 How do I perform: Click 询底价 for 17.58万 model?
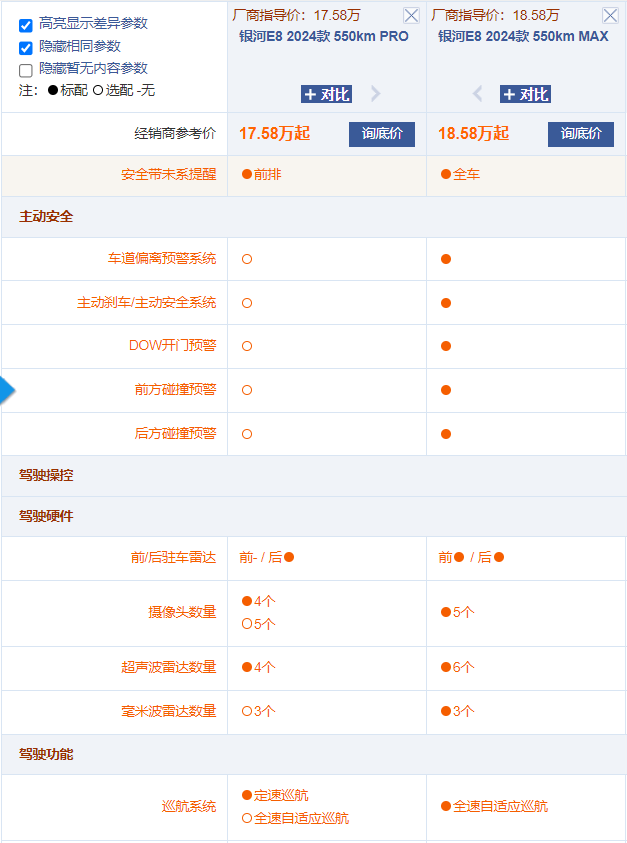pyautogui.click(x=382, y=134)
